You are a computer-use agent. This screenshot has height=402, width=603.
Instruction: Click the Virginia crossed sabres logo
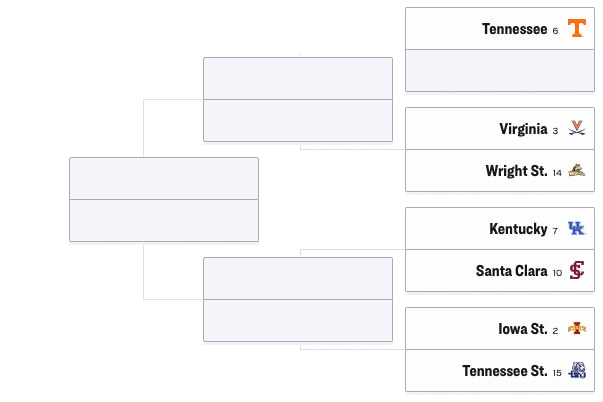576,129
